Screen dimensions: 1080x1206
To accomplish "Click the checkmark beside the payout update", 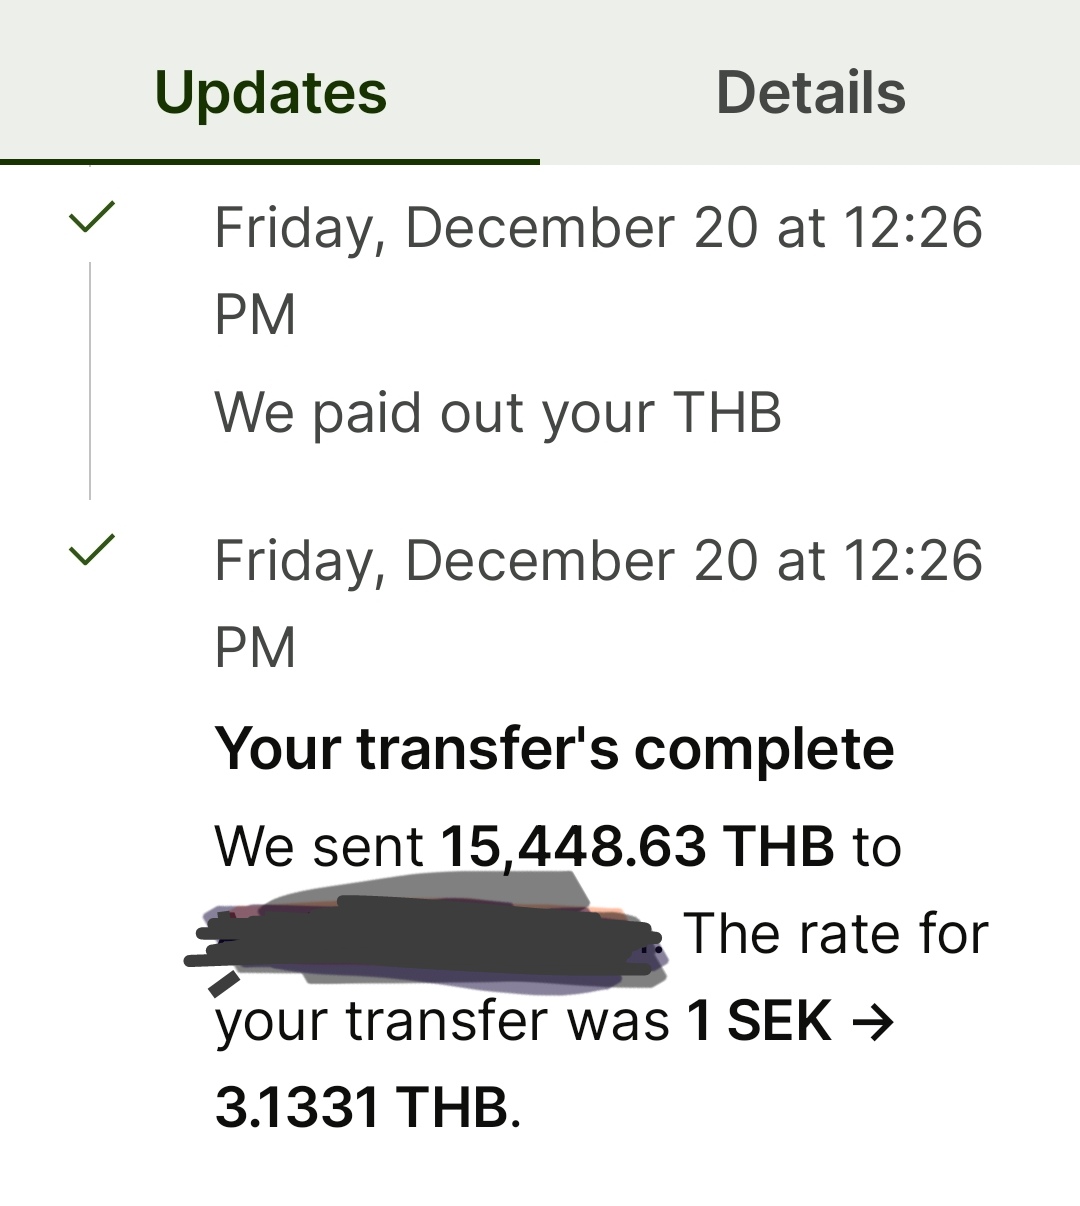I will click(91, 216).
